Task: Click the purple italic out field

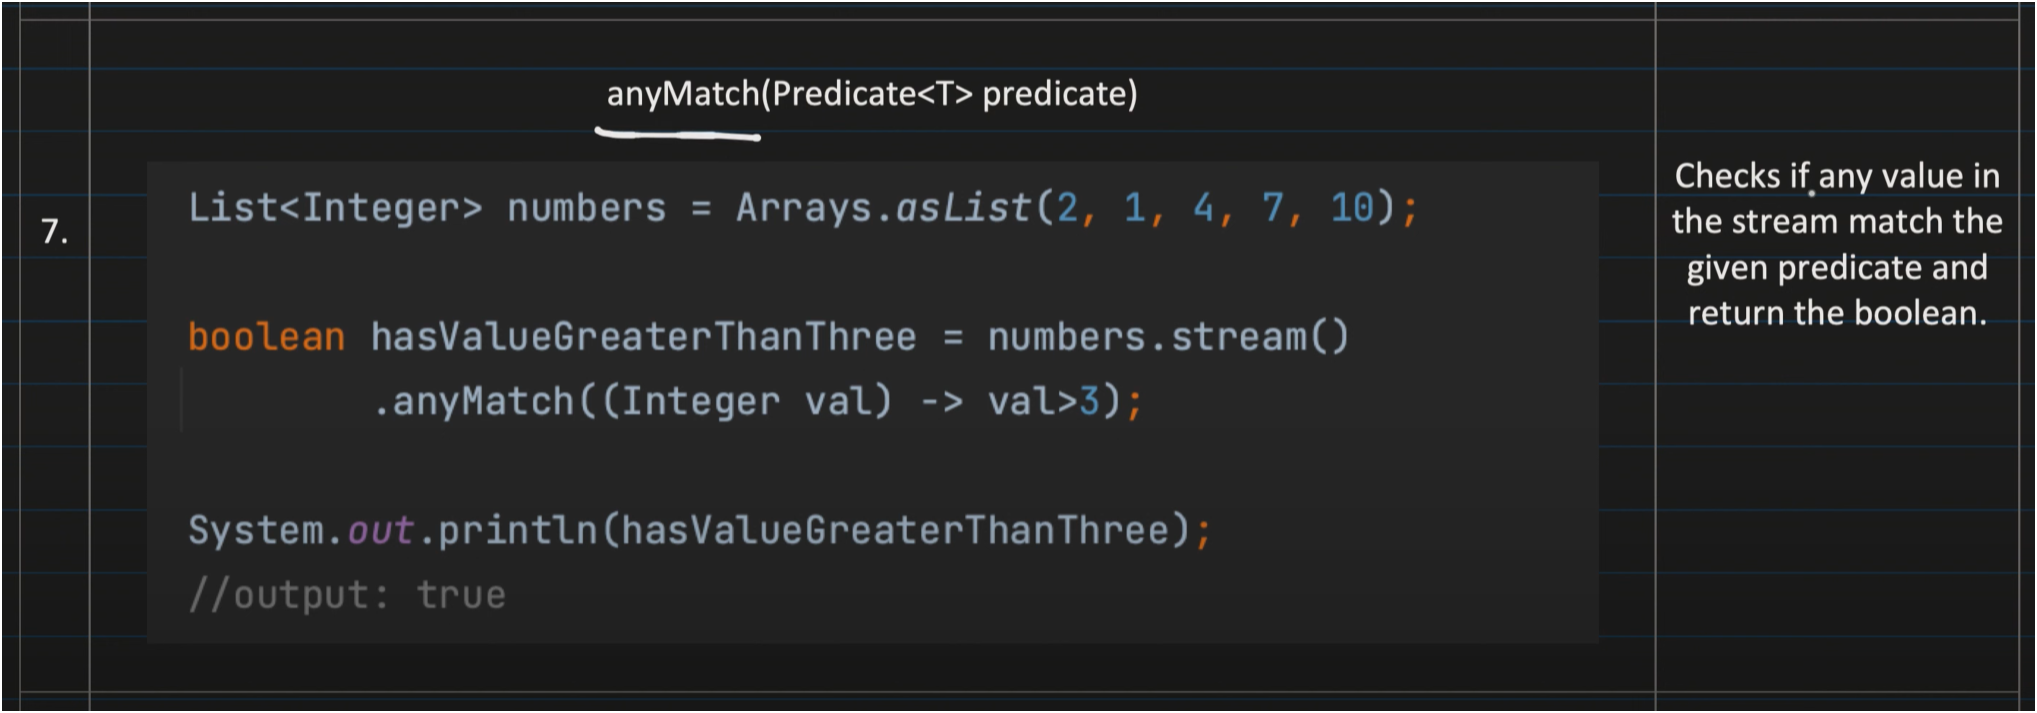Action: [x=380, y=530]
